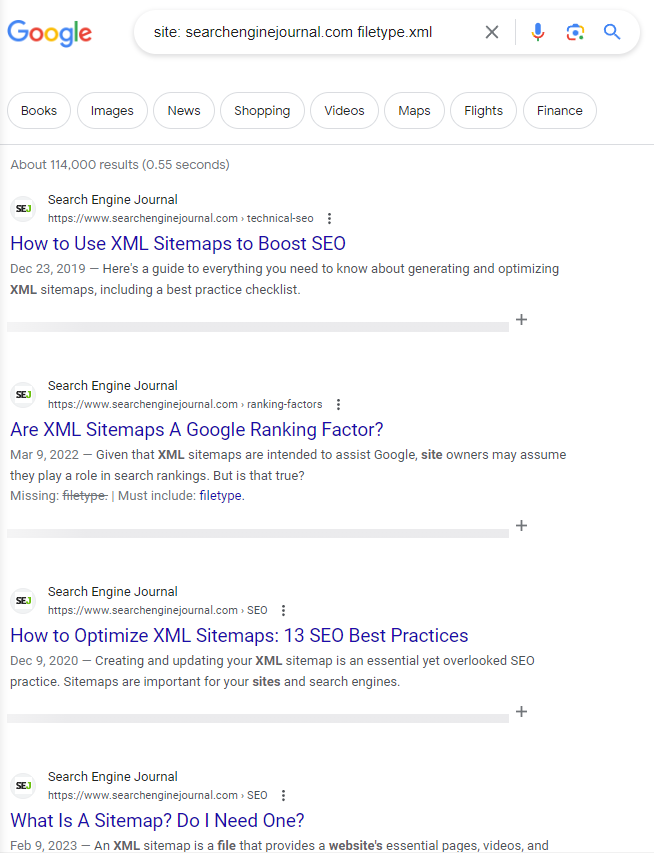Screen dimensions: 654x853
Task: Expand plus under Boost SEO result
Action: coord(521,320)
